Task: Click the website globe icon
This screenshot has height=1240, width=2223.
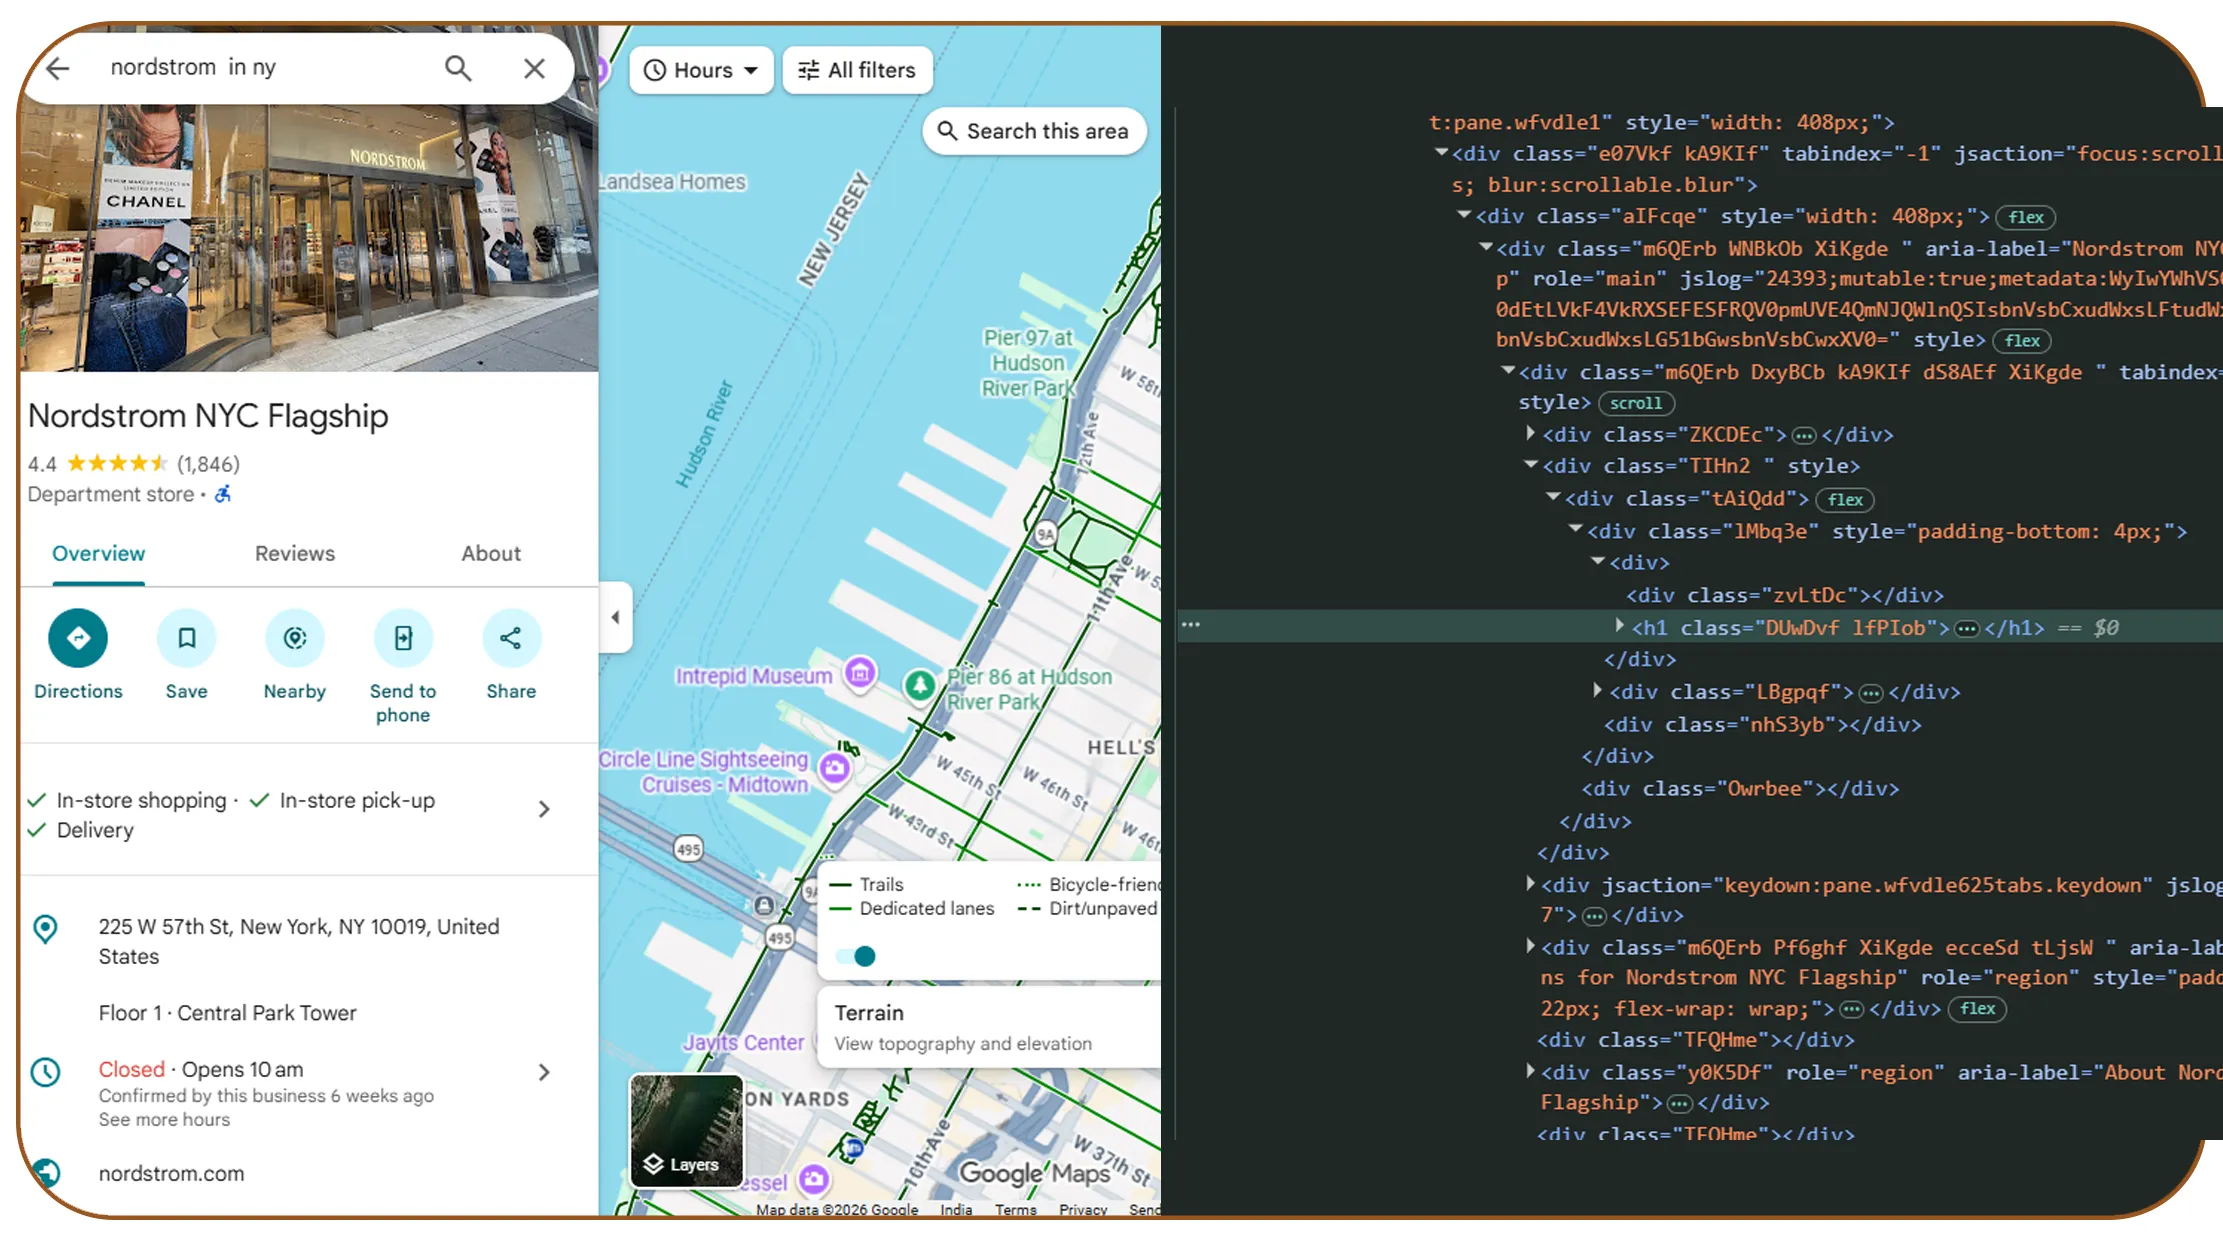Action: pos(45,1173)
